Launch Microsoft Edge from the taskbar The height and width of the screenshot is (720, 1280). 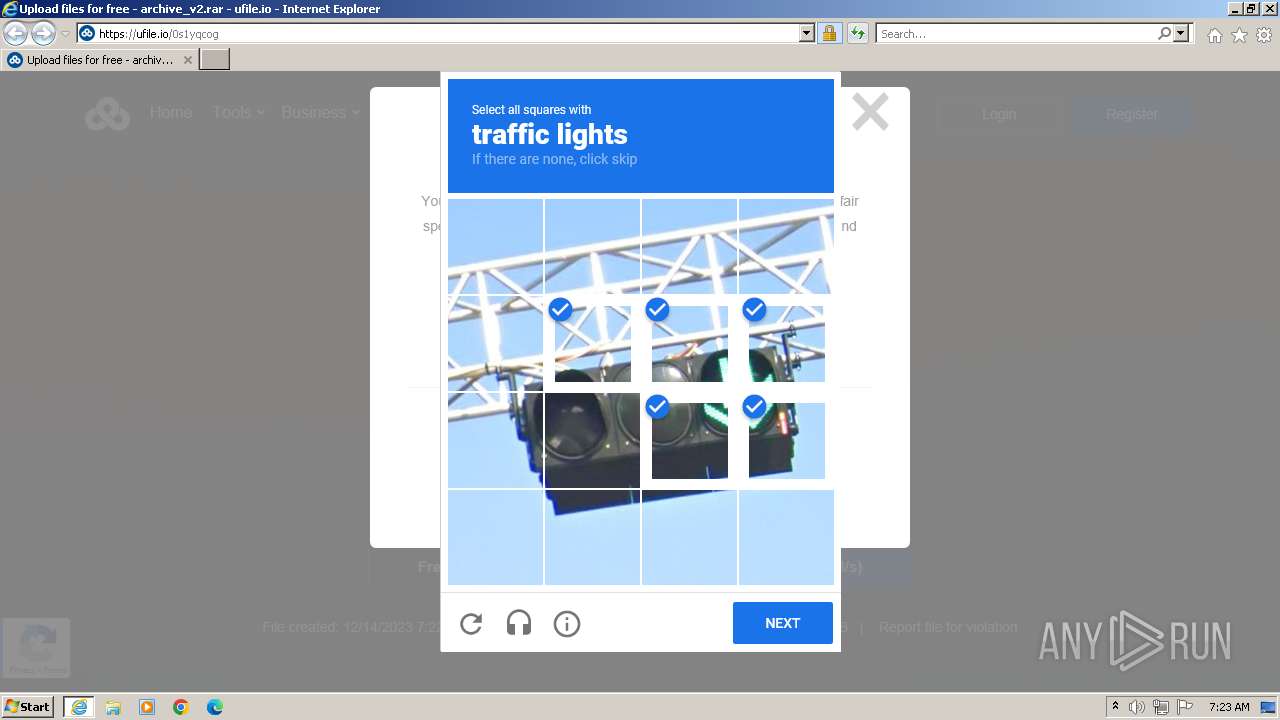215,707
